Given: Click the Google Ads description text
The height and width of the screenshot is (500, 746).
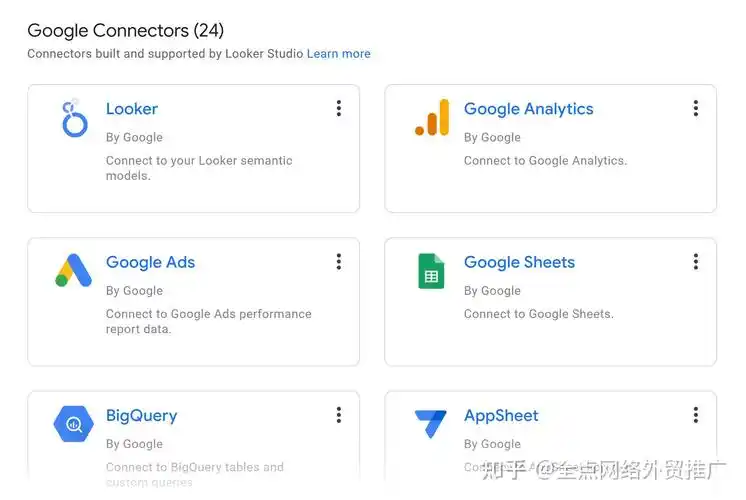Looking at the screenshot, I should click(208, 321).
